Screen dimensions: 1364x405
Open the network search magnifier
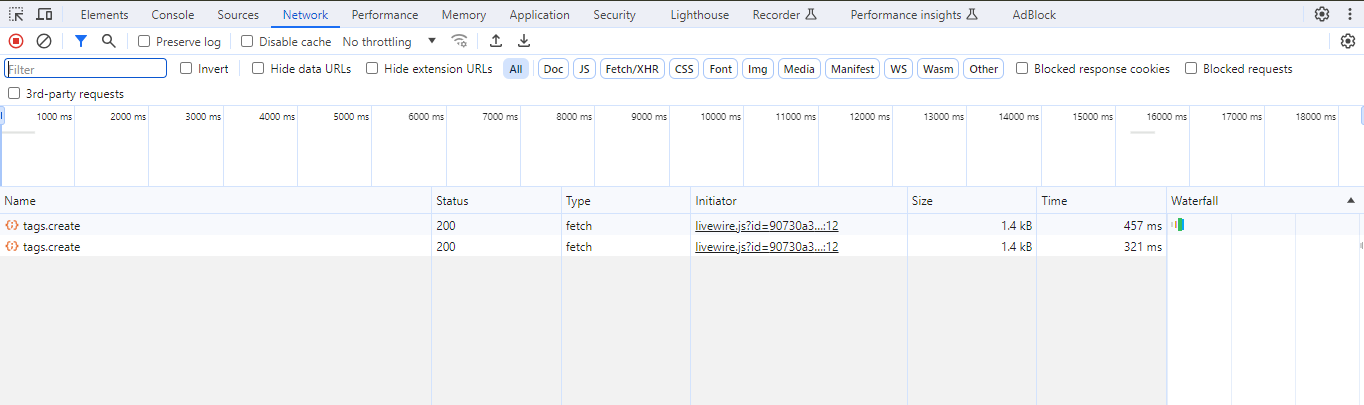(x=109, y=41)
